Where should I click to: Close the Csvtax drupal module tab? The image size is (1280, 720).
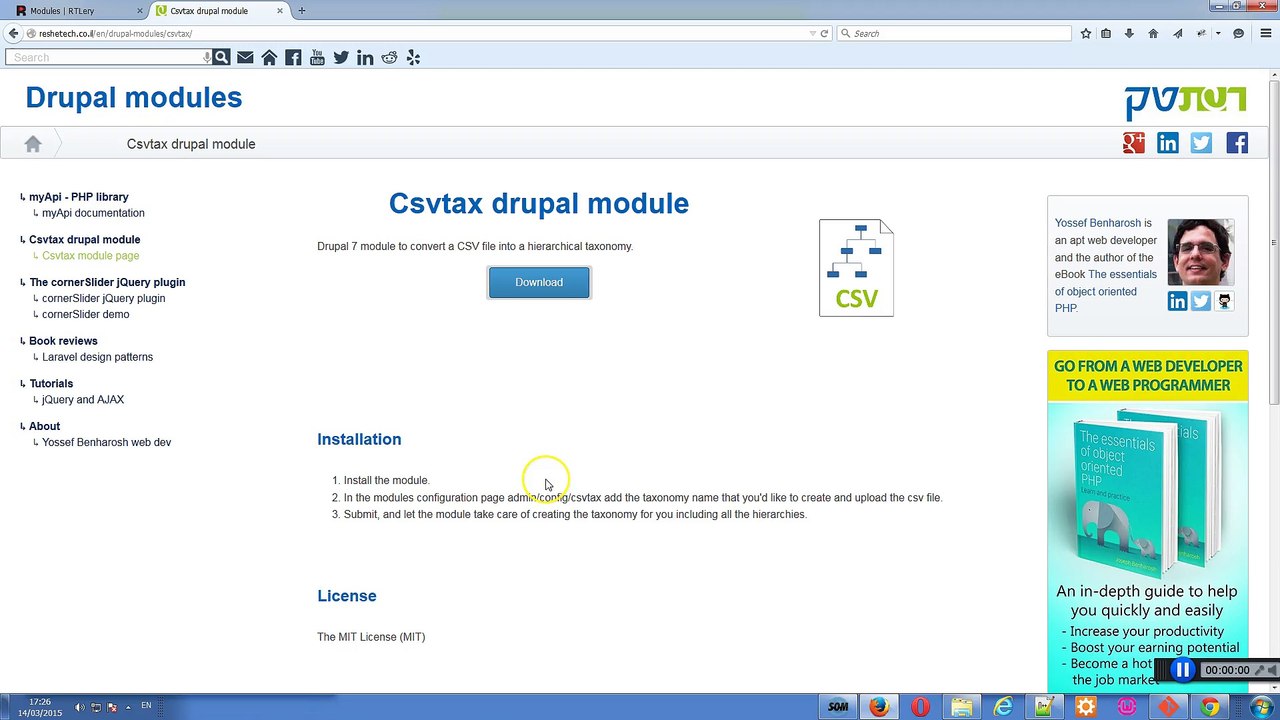click(x=281, y=11)
